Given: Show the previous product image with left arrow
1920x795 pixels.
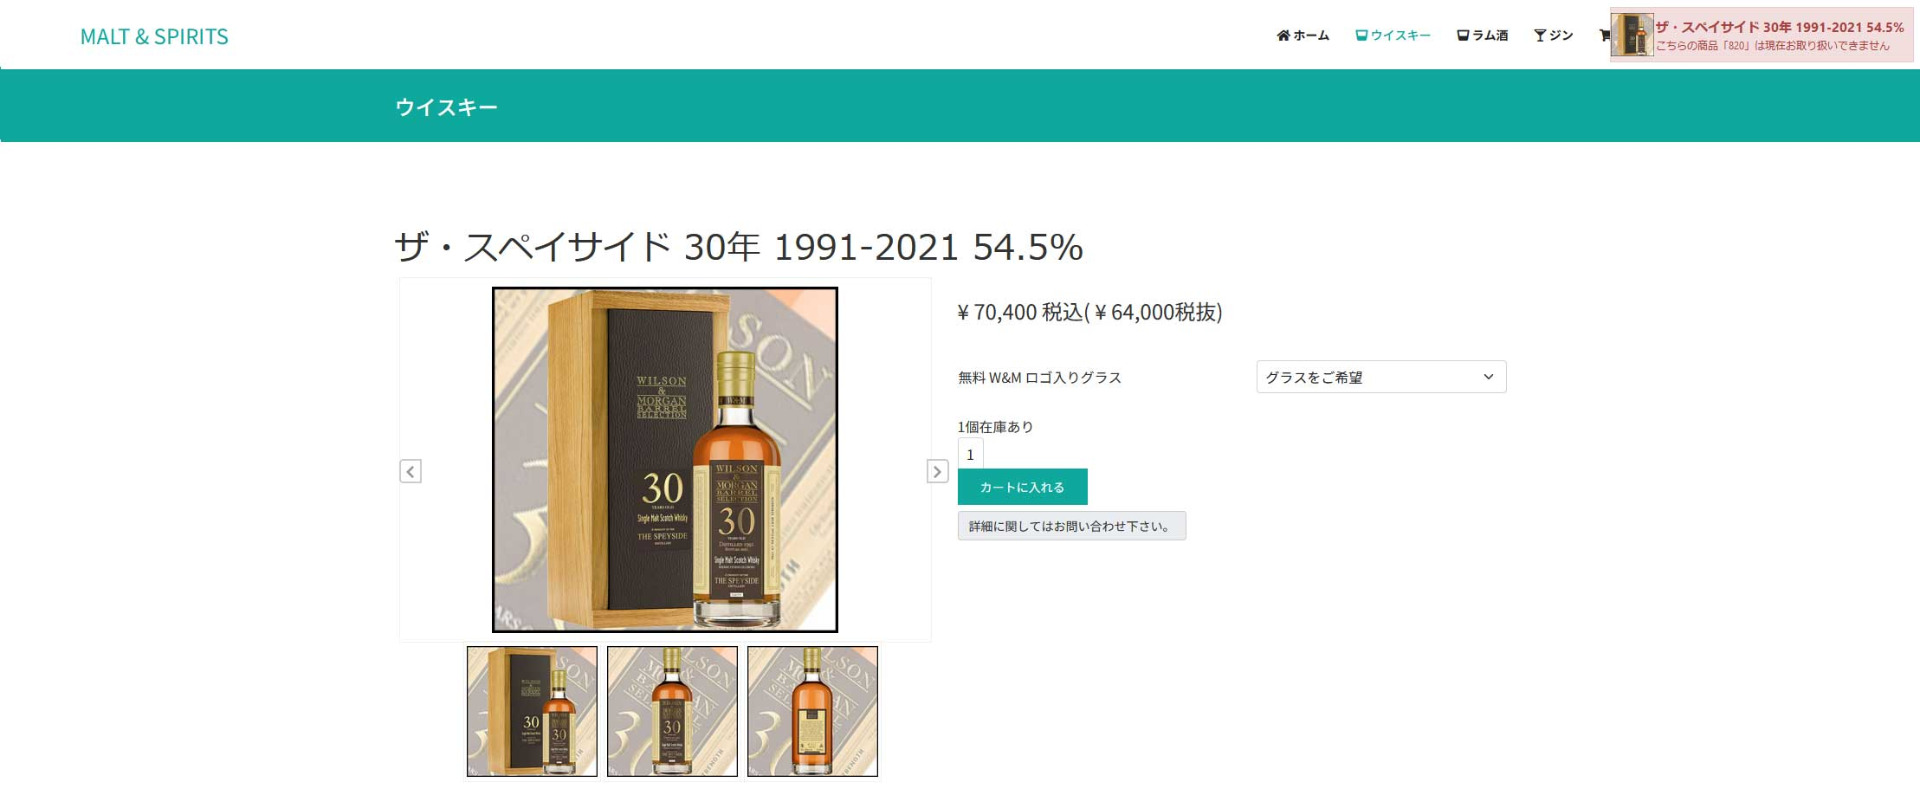Looking at the screenshot, I should click(x=410, y=471).
